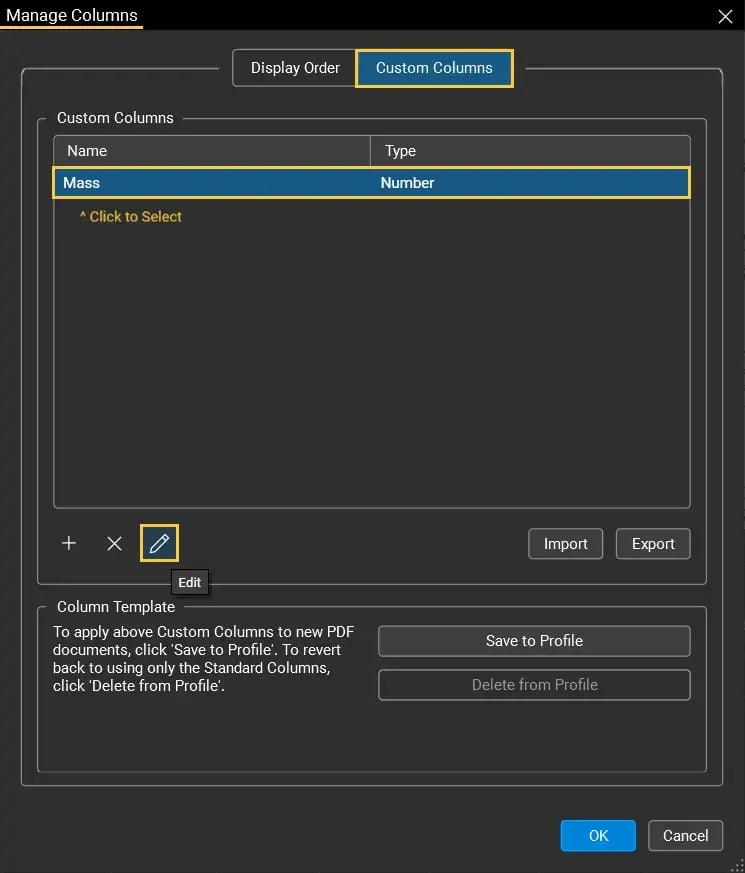Click the Number type cell
Image resolution: width=745 pixels, height=873 pixels.
click(530, 183)
